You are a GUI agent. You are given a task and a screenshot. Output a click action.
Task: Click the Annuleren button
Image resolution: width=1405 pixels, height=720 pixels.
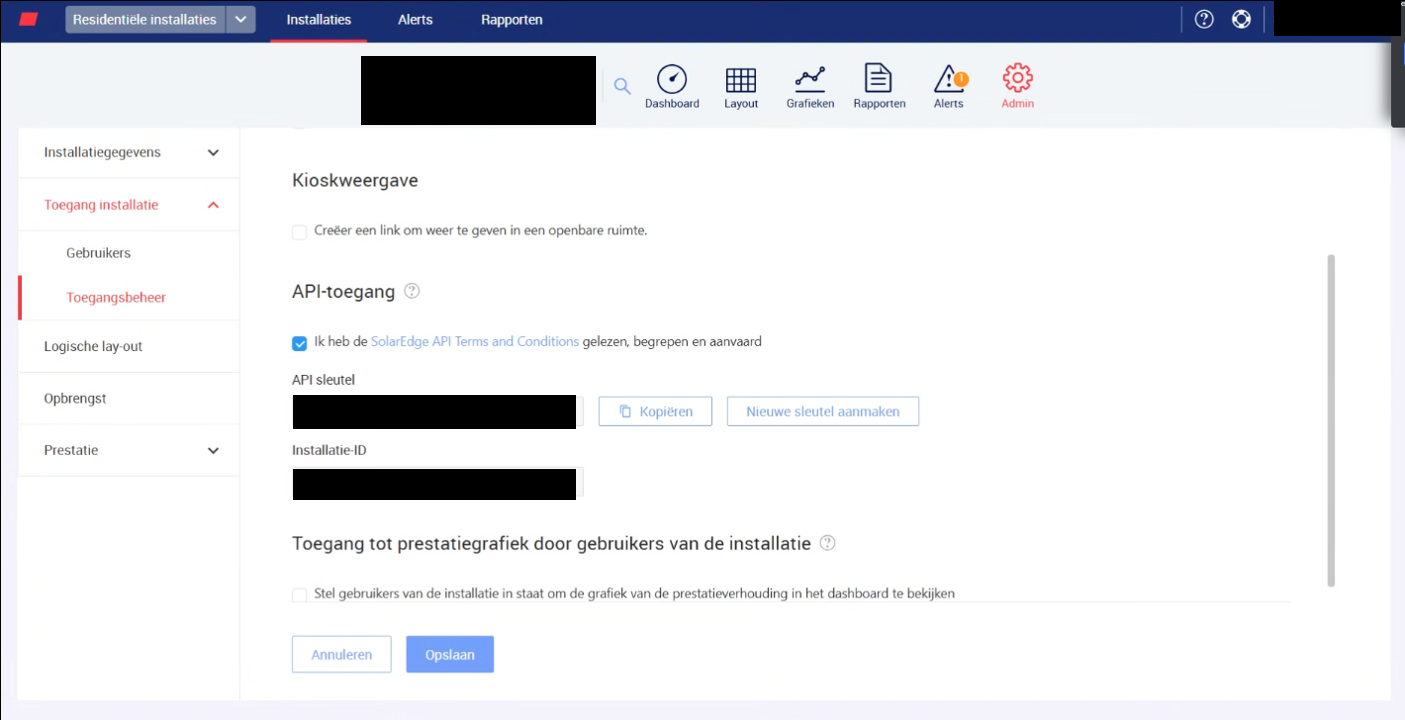341,654
